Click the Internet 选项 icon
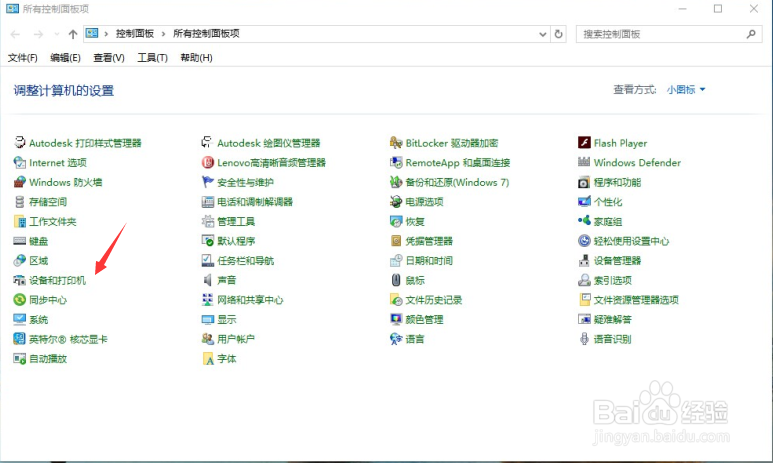This screenshot has width=773, height=463. pos(20,163)
